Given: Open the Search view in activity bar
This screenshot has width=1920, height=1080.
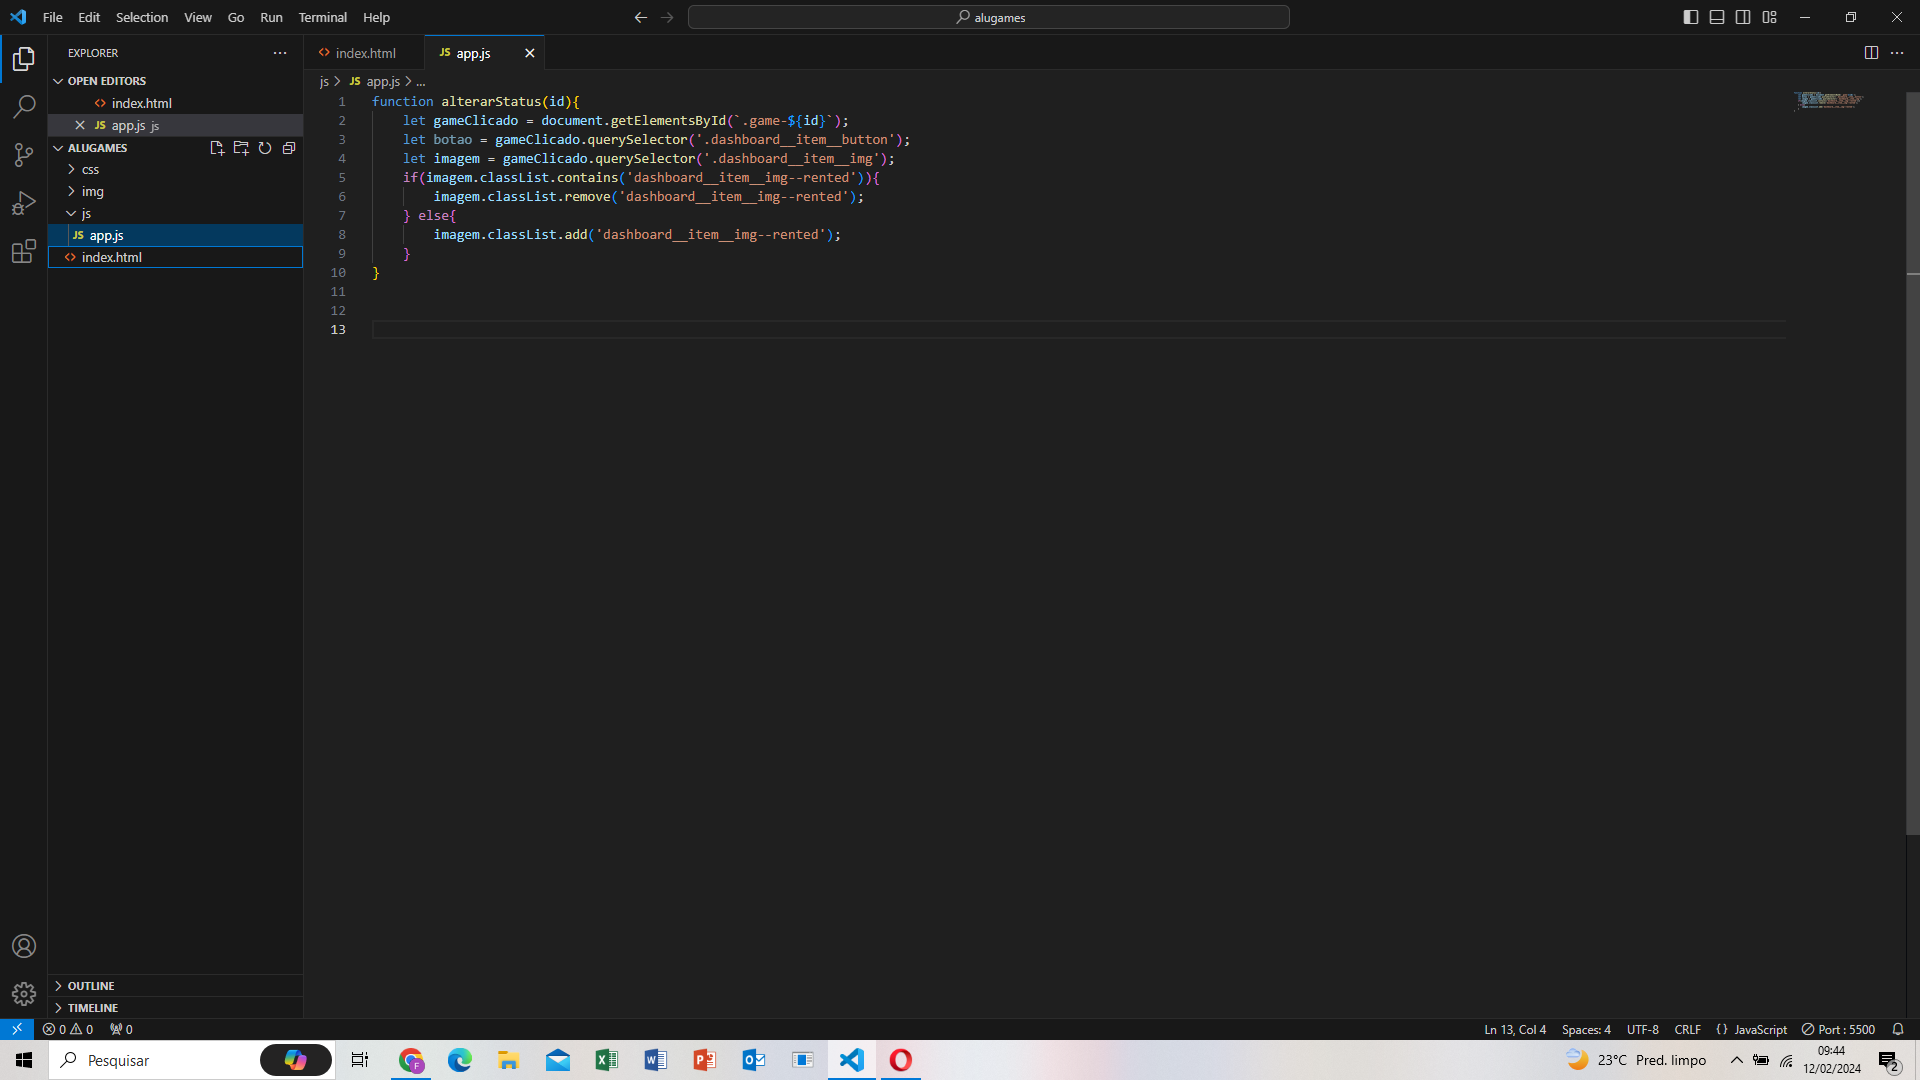Looking at the screenshot, I should (x=24, y=107).
